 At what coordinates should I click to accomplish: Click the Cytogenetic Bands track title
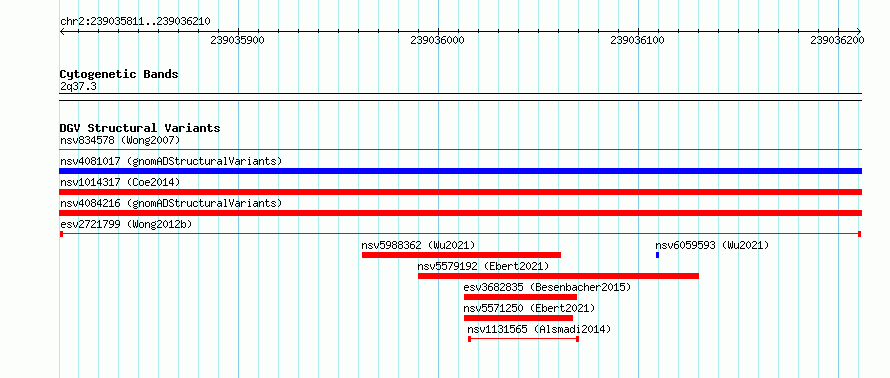[x=119, y=74]
